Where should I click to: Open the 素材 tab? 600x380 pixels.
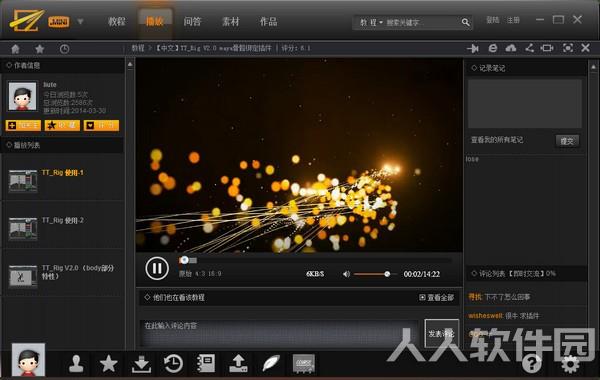coord(231,21)
